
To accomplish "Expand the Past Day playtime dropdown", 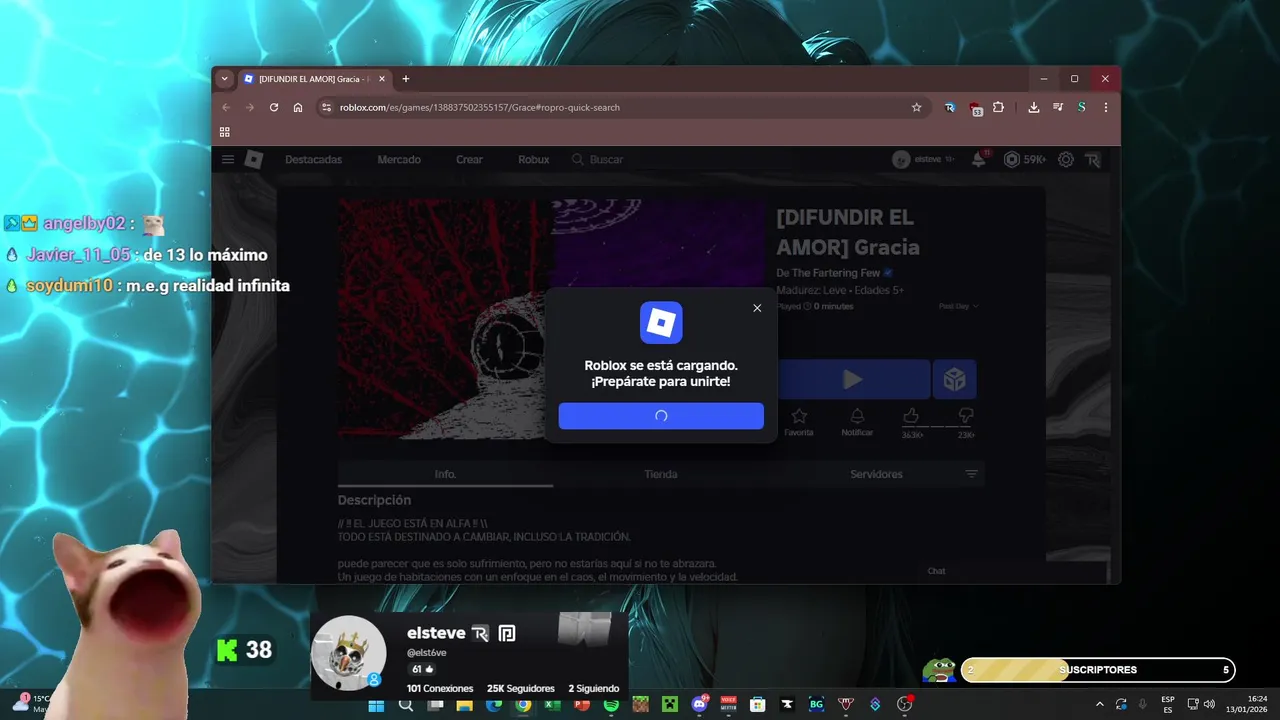I will pos(958,307).
